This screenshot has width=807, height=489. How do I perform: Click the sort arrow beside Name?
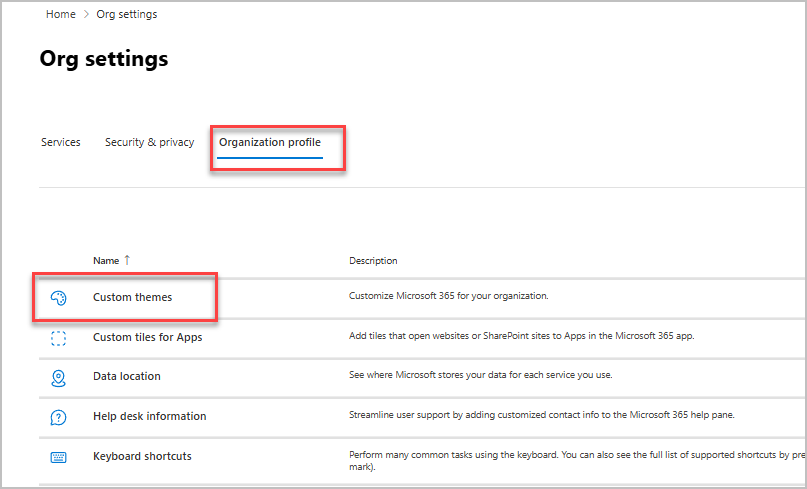[127, 260]
